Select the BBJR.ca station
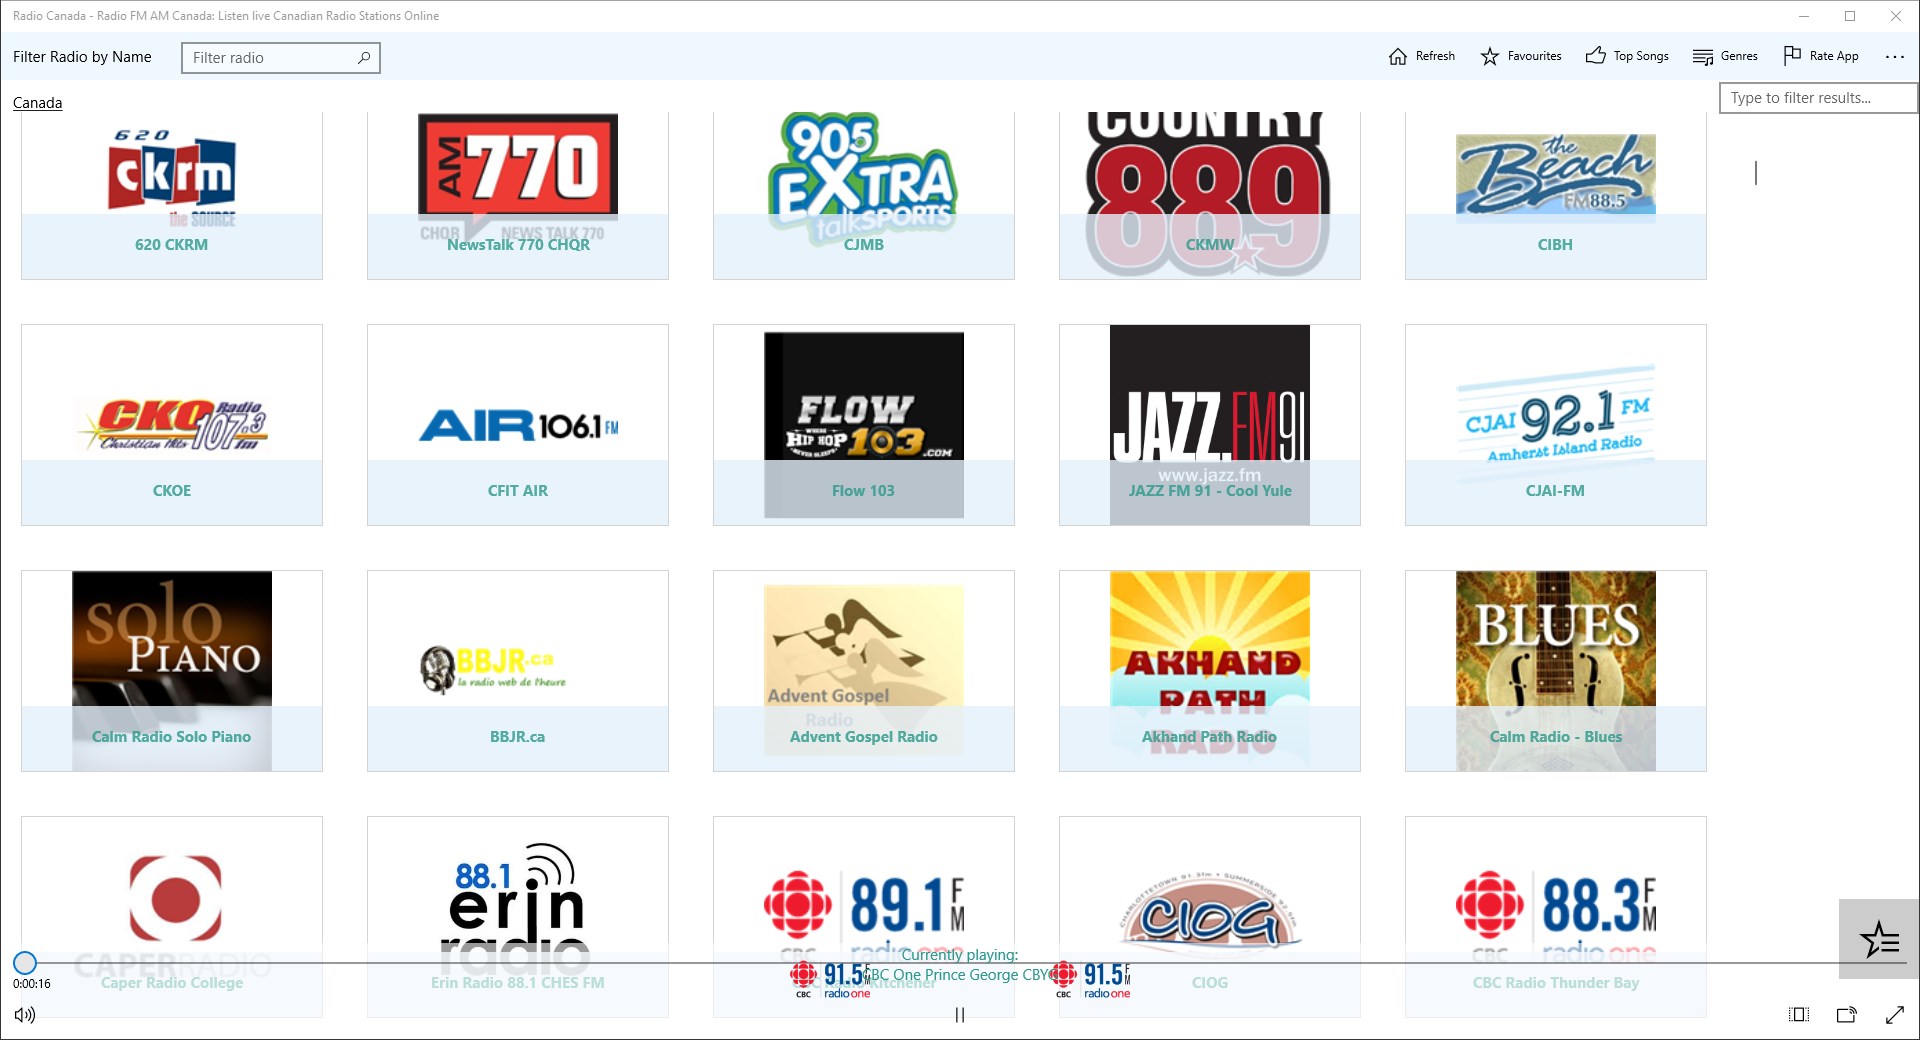The image size is (1920, 1040). coord(518,671)
